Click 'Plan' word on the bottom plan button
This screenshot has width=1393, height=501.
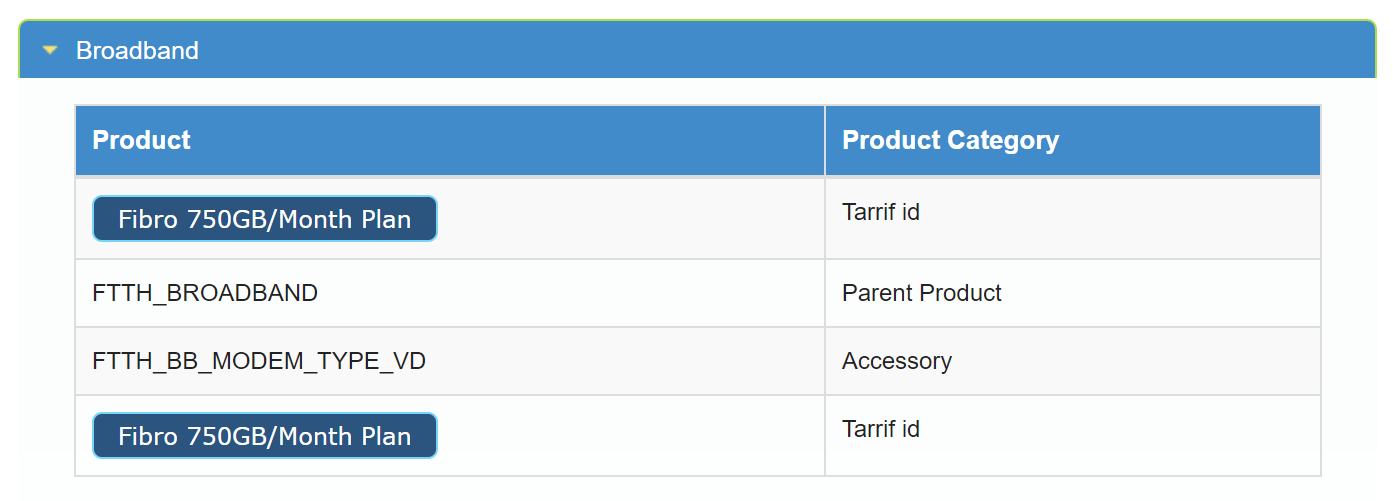tap(385, 436)
